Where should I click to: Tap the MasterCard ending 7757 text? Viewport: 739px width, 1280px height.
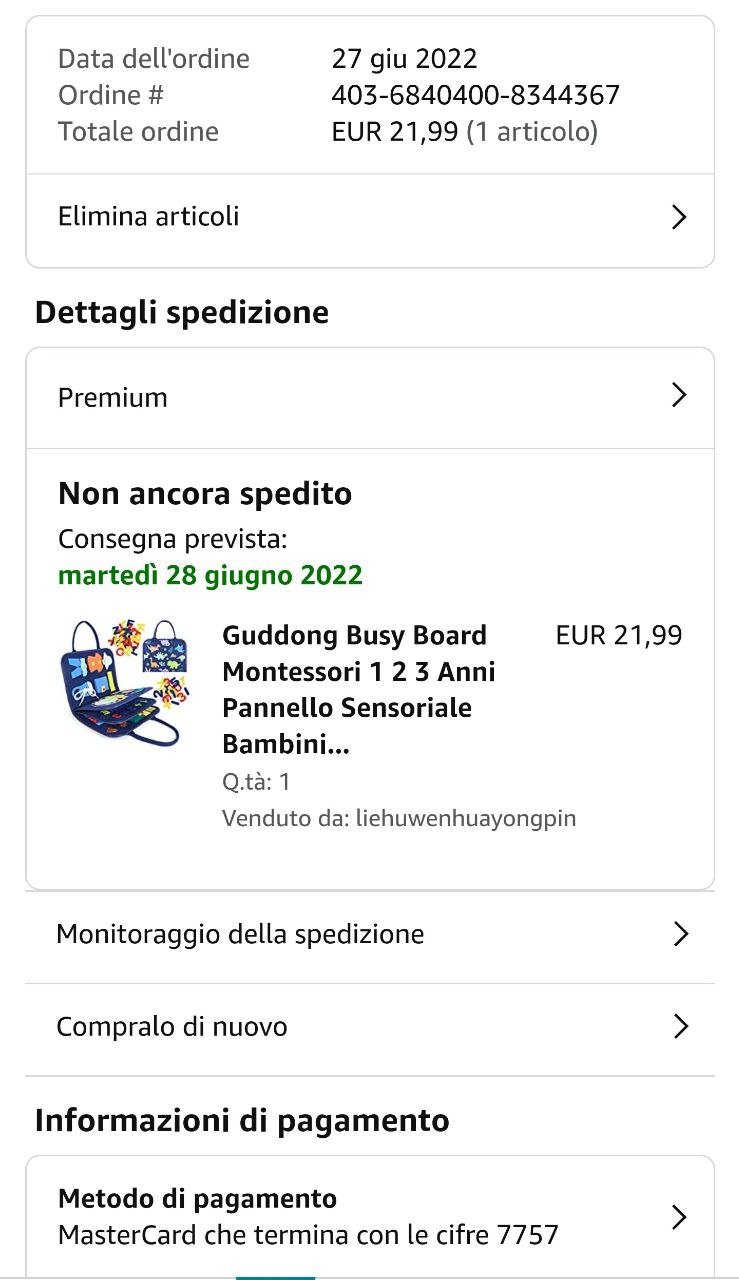click(x=308, y=1235)
